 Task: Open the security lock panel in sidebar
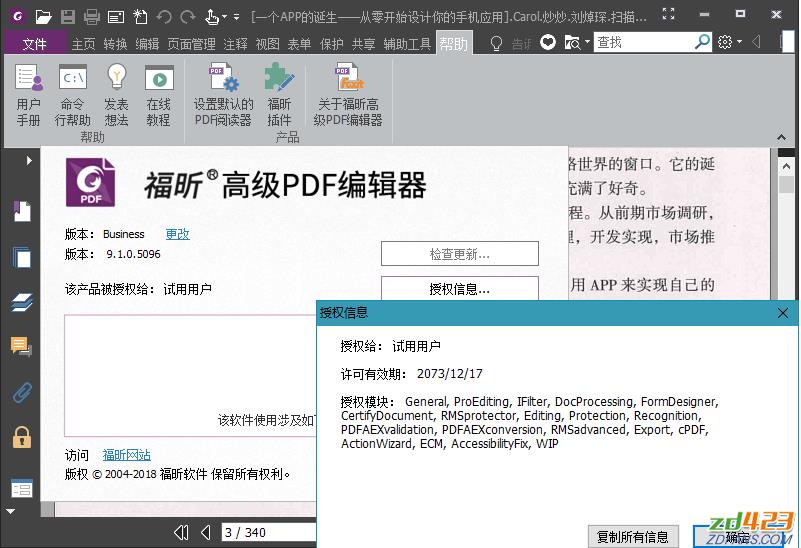[x=21, y=437]
